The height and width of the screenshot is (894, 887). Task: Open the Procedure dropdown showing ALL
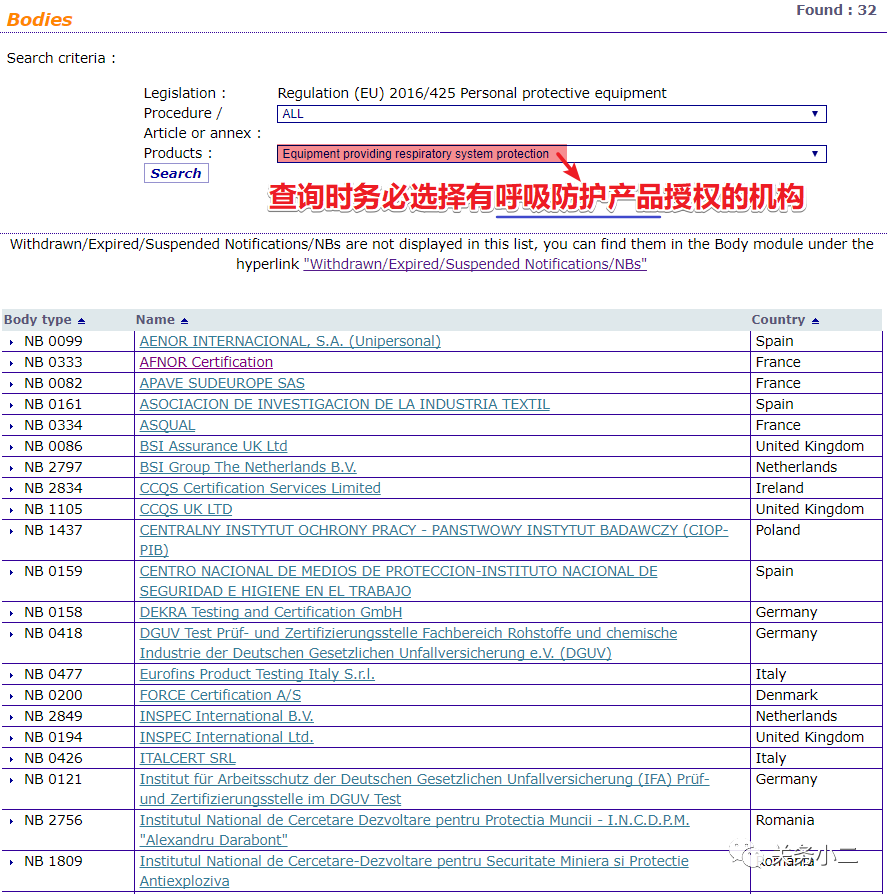pos(550,113)
